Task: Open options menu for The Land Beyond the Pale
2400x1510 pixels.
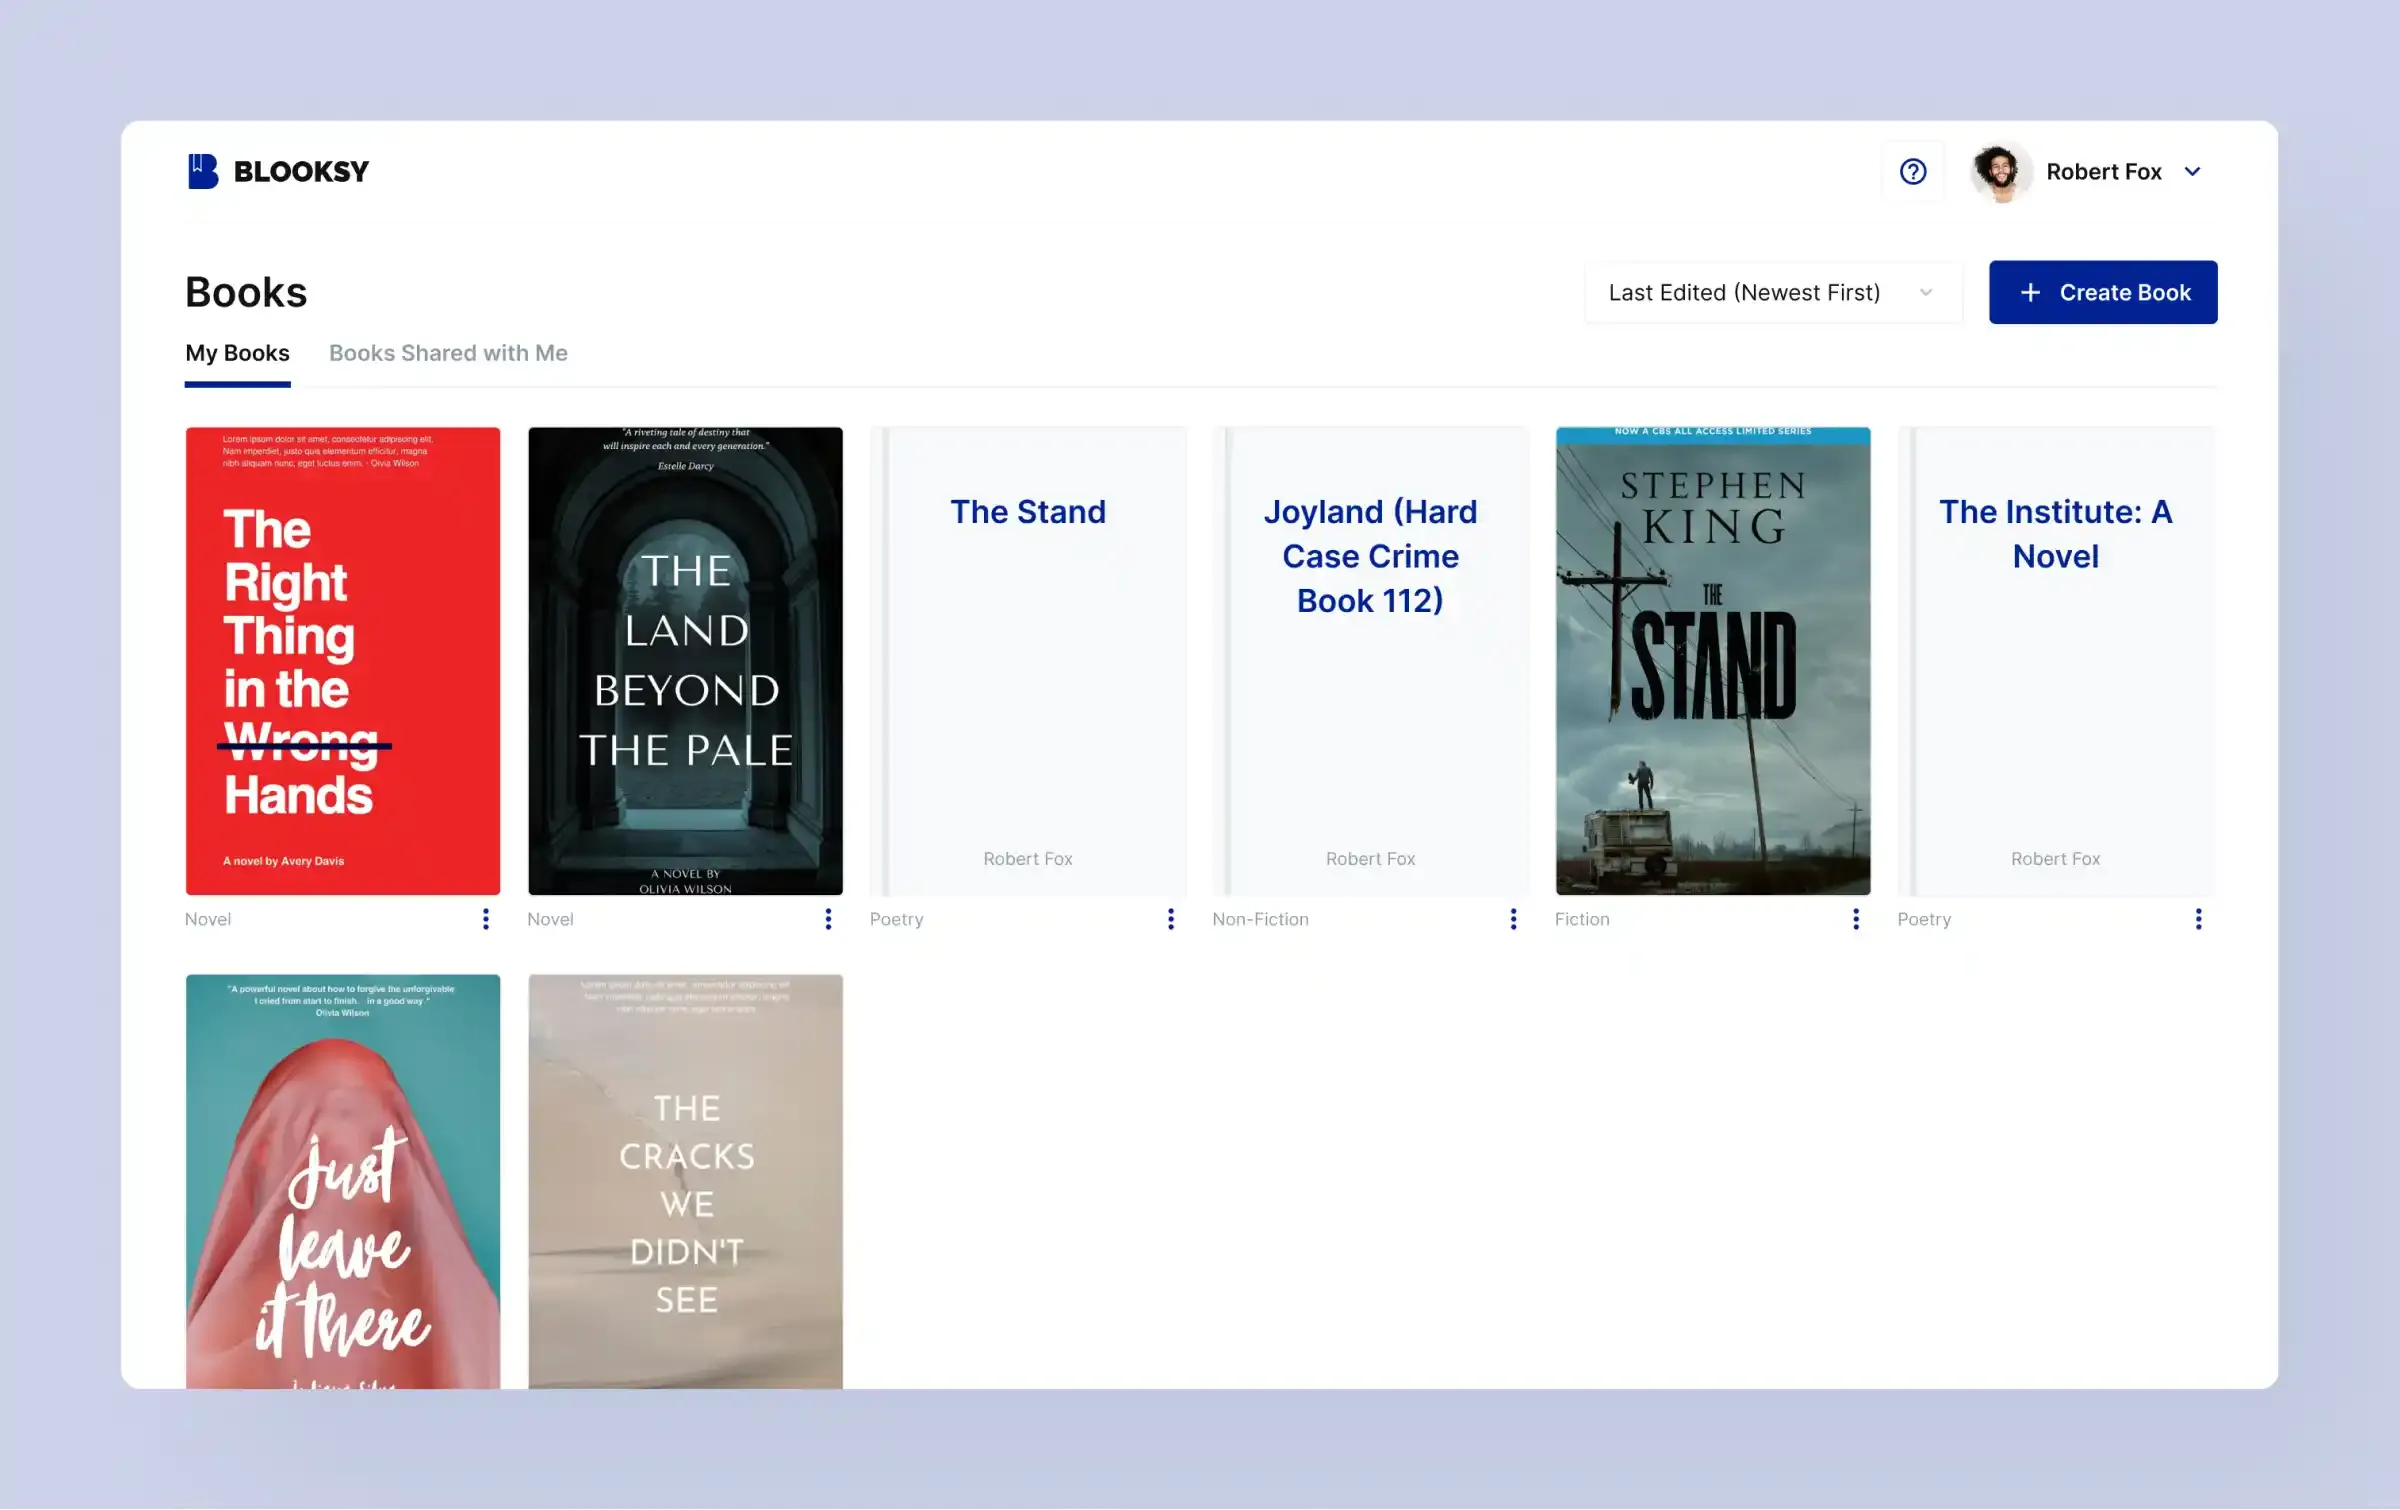Action: tap(828, 919)
